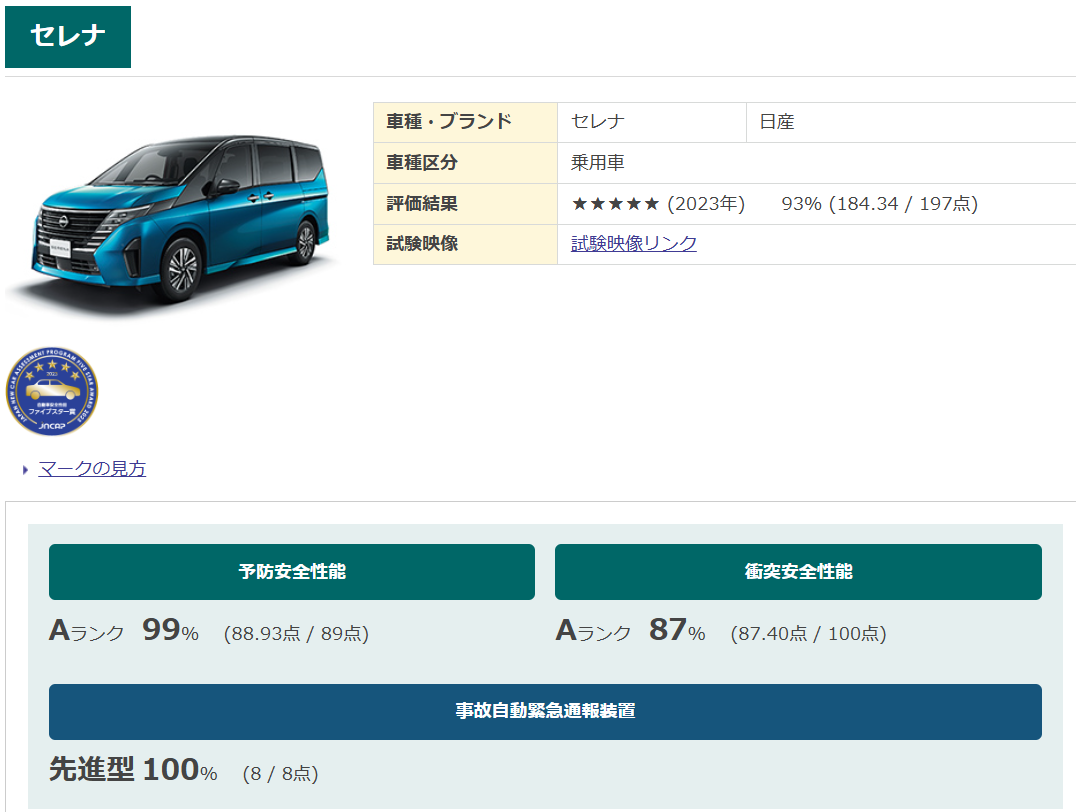Open the マークの見方 link

click(92, 469)
